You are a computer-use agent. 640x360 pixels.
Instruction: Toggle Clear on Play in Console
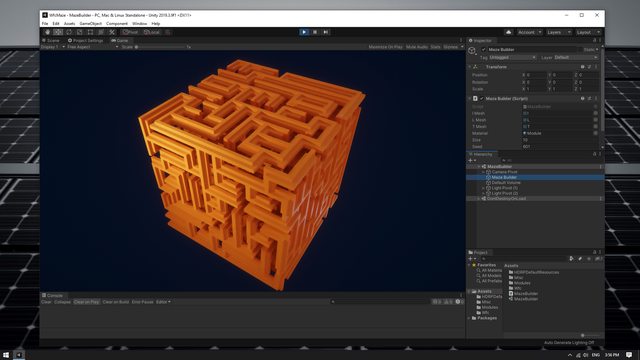[87, 302]
